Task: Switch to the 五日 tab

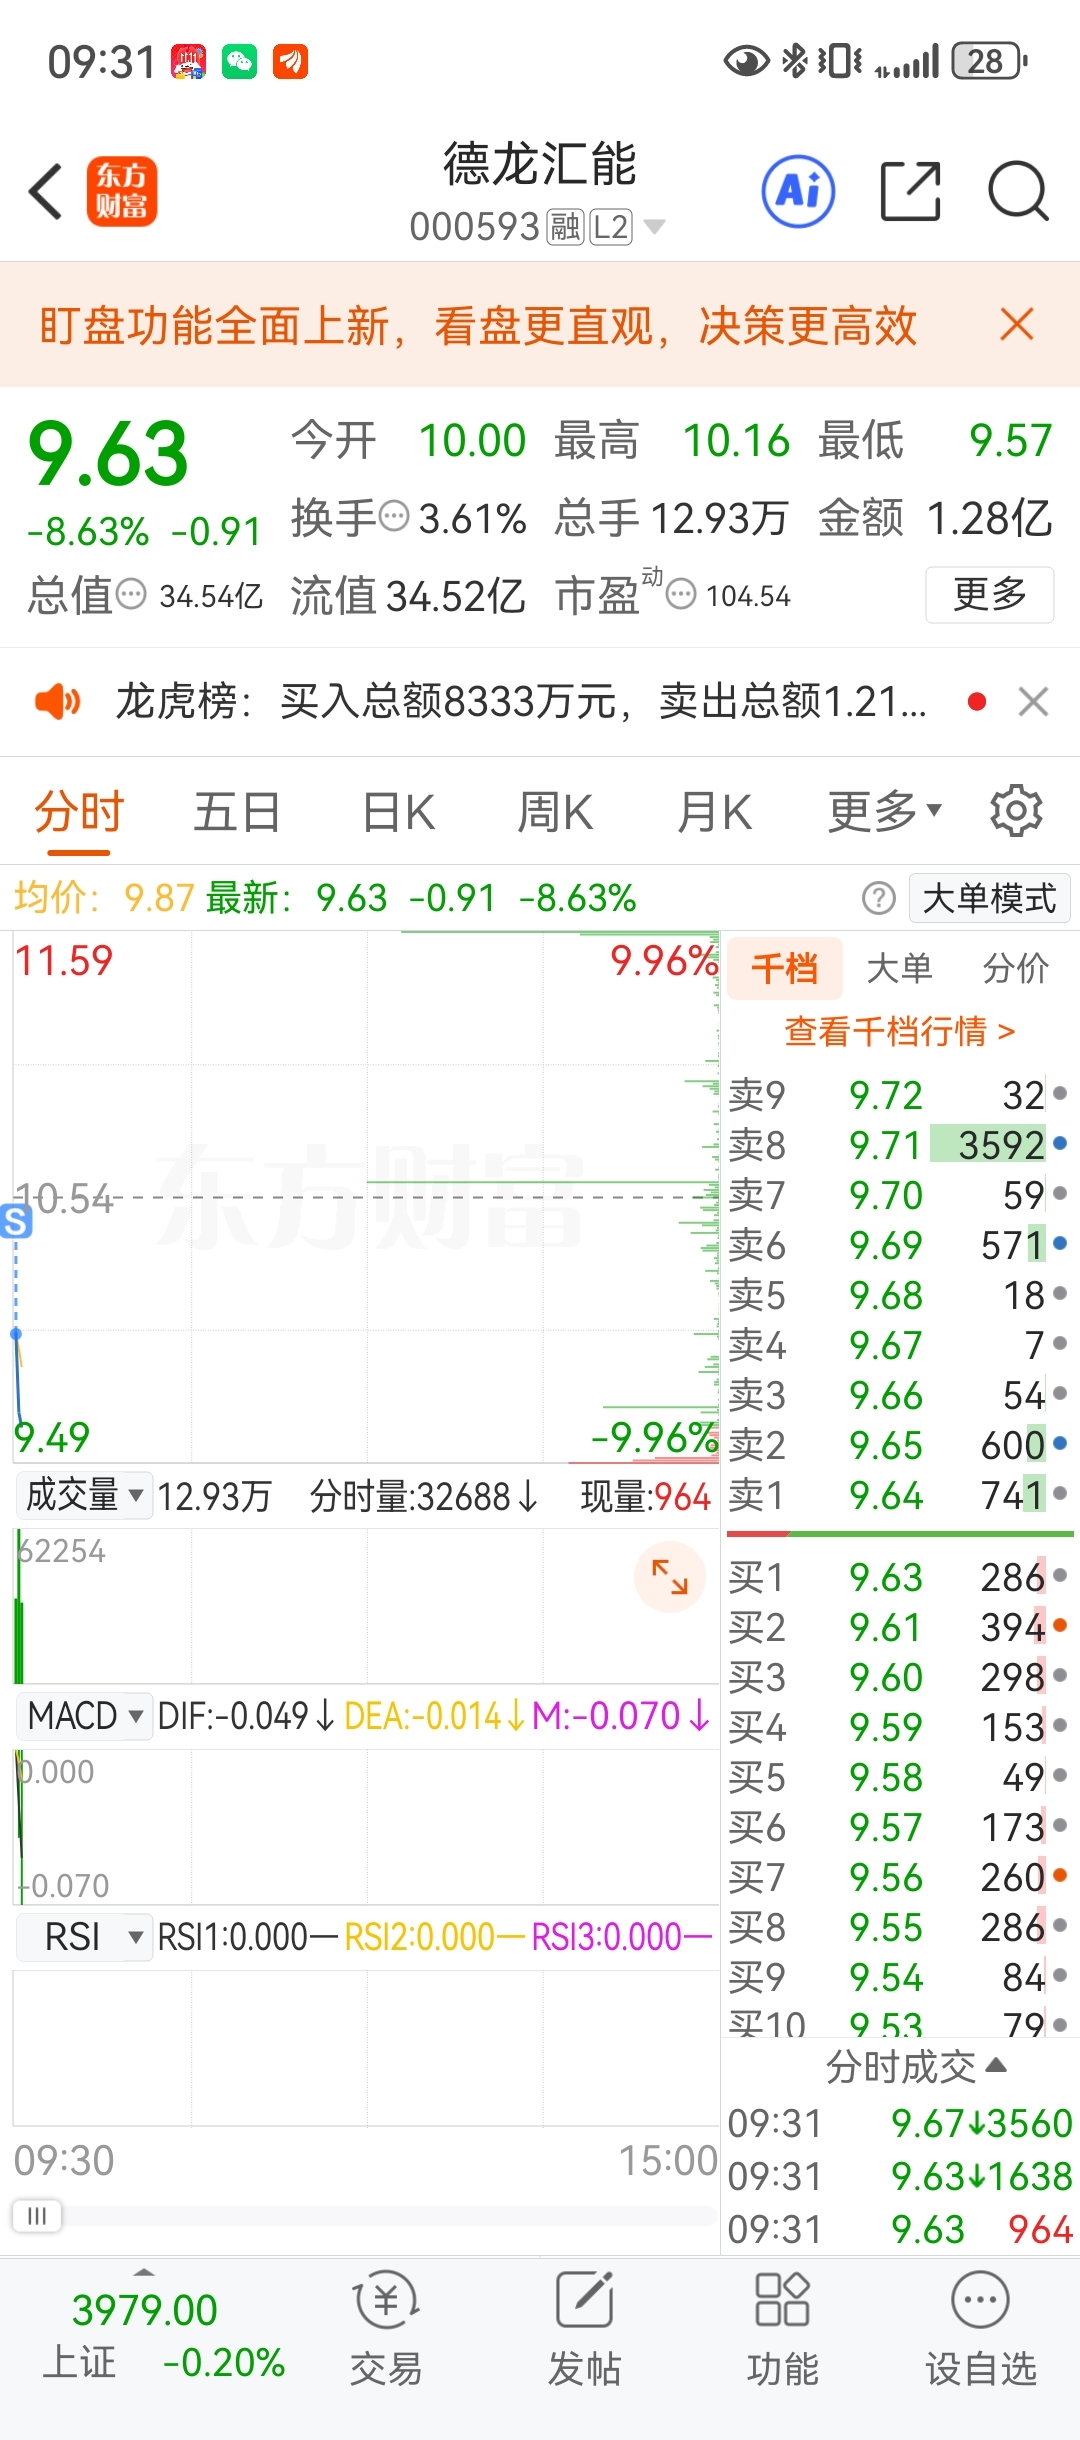Action: pyautogui.click(x=237, y=811)
